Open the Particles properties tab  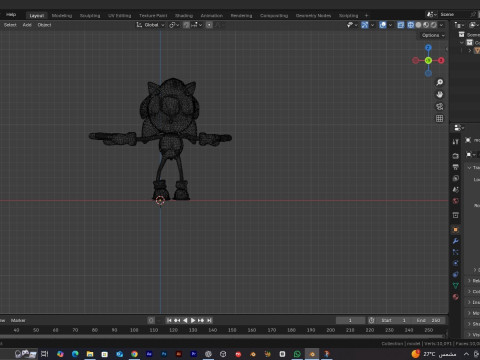[456, 252]
